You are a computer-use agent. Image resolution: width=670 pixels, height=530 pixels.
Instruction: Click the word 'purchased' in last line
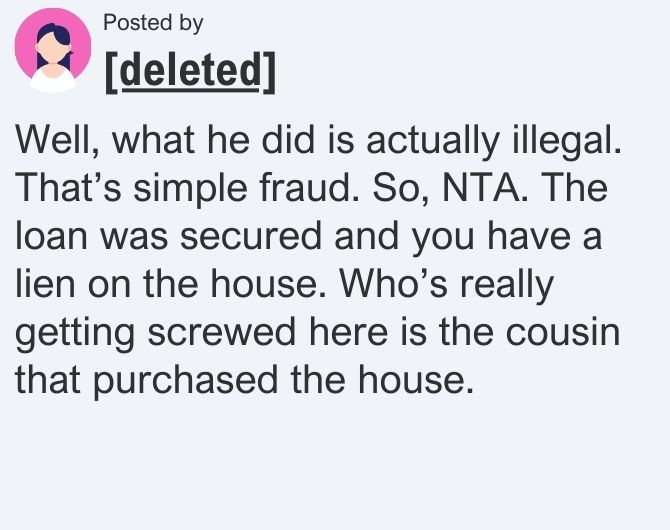coord(185,380)
